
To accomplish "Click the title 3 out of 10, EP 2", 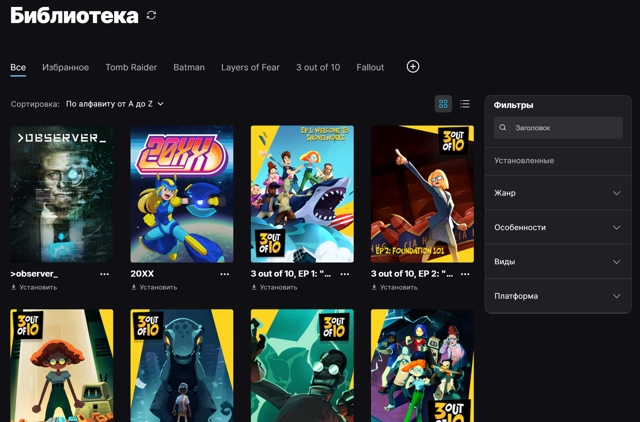I will (411, 274).
